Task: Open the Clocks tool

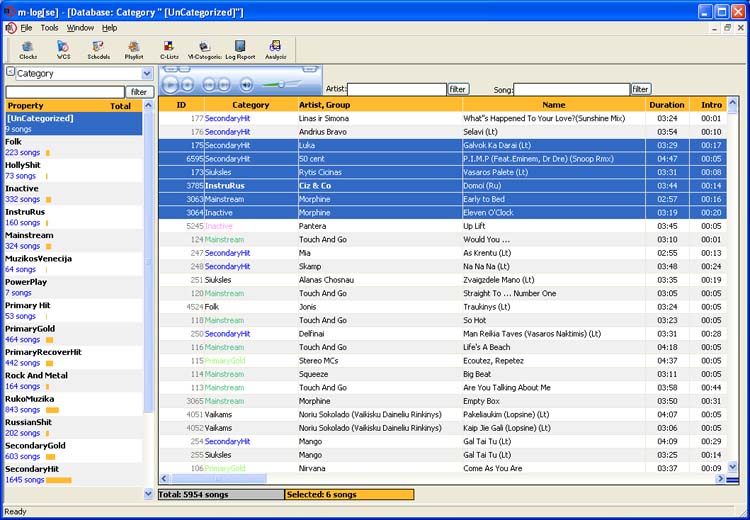Action: pyautogui.click(x=28, y=50)
